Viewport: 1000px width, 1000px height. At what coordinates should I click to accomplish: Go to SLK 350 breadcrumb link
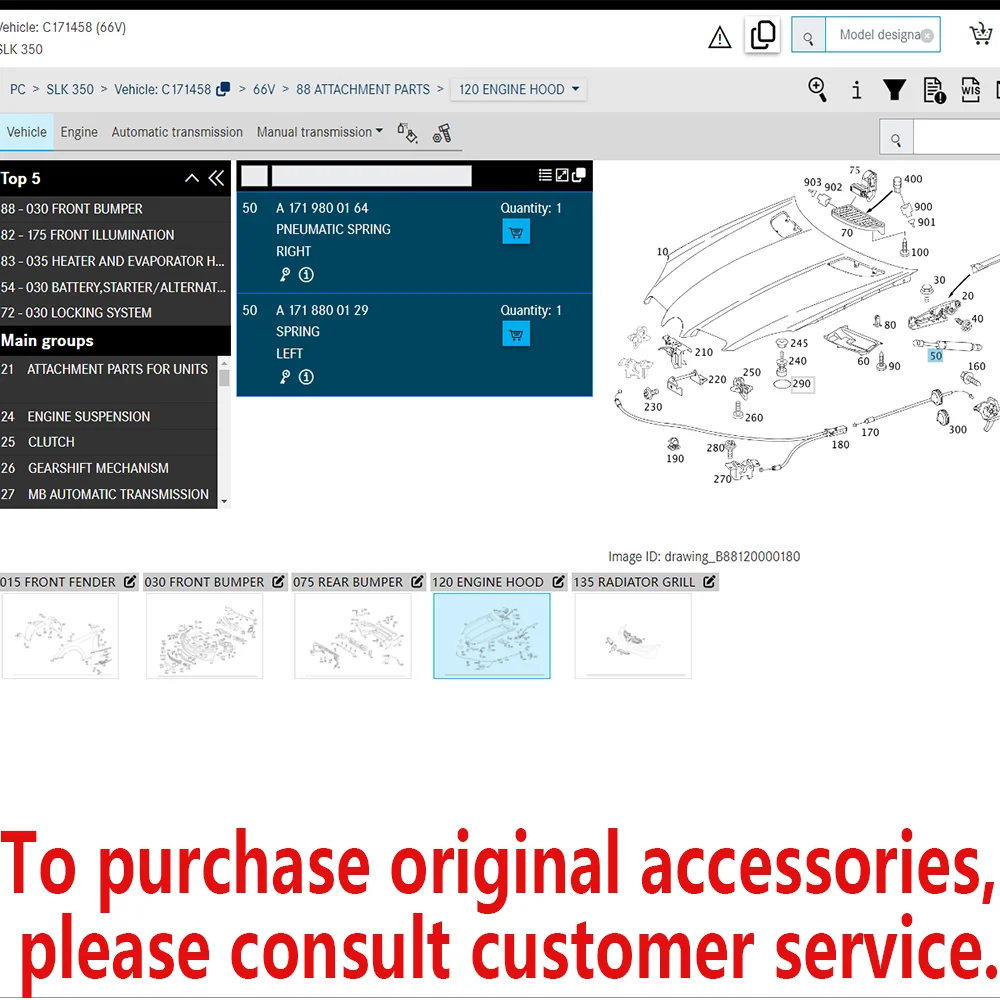(x=70, y=89)
